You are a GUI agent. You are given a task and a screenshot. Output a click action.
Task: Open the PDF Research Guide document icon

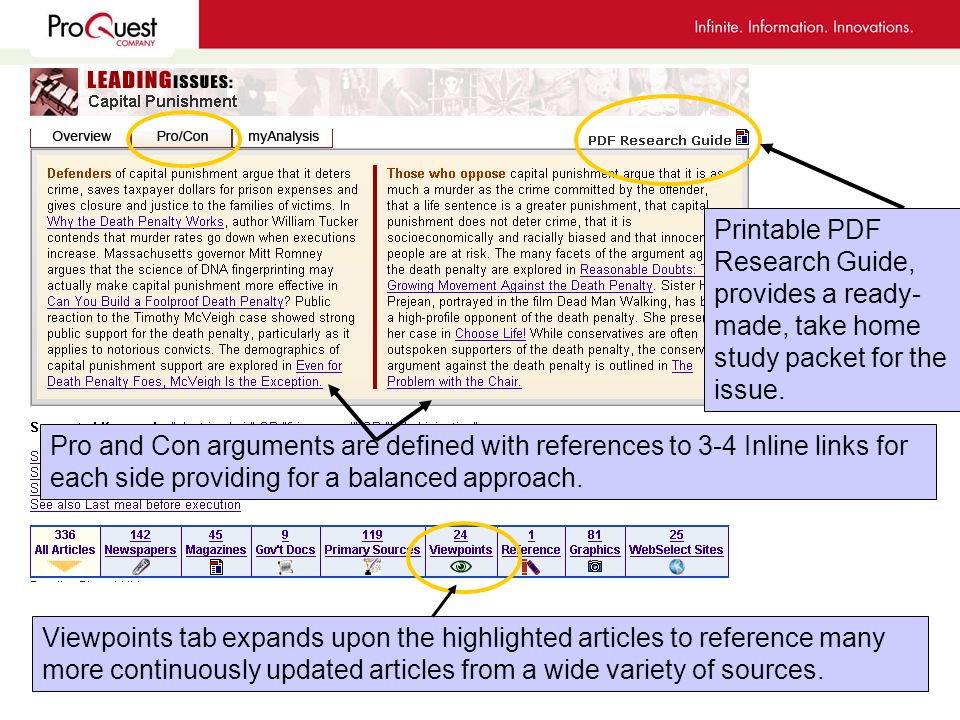pyautogui.click(x=742, y=137)
